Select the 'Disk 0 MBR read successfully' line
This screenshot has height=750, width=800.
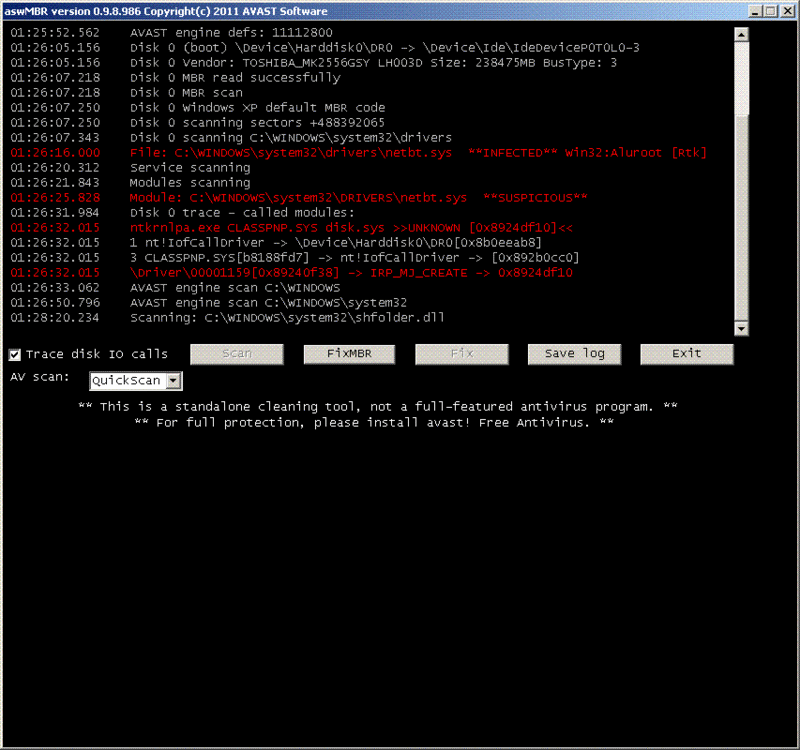(176, 78)
